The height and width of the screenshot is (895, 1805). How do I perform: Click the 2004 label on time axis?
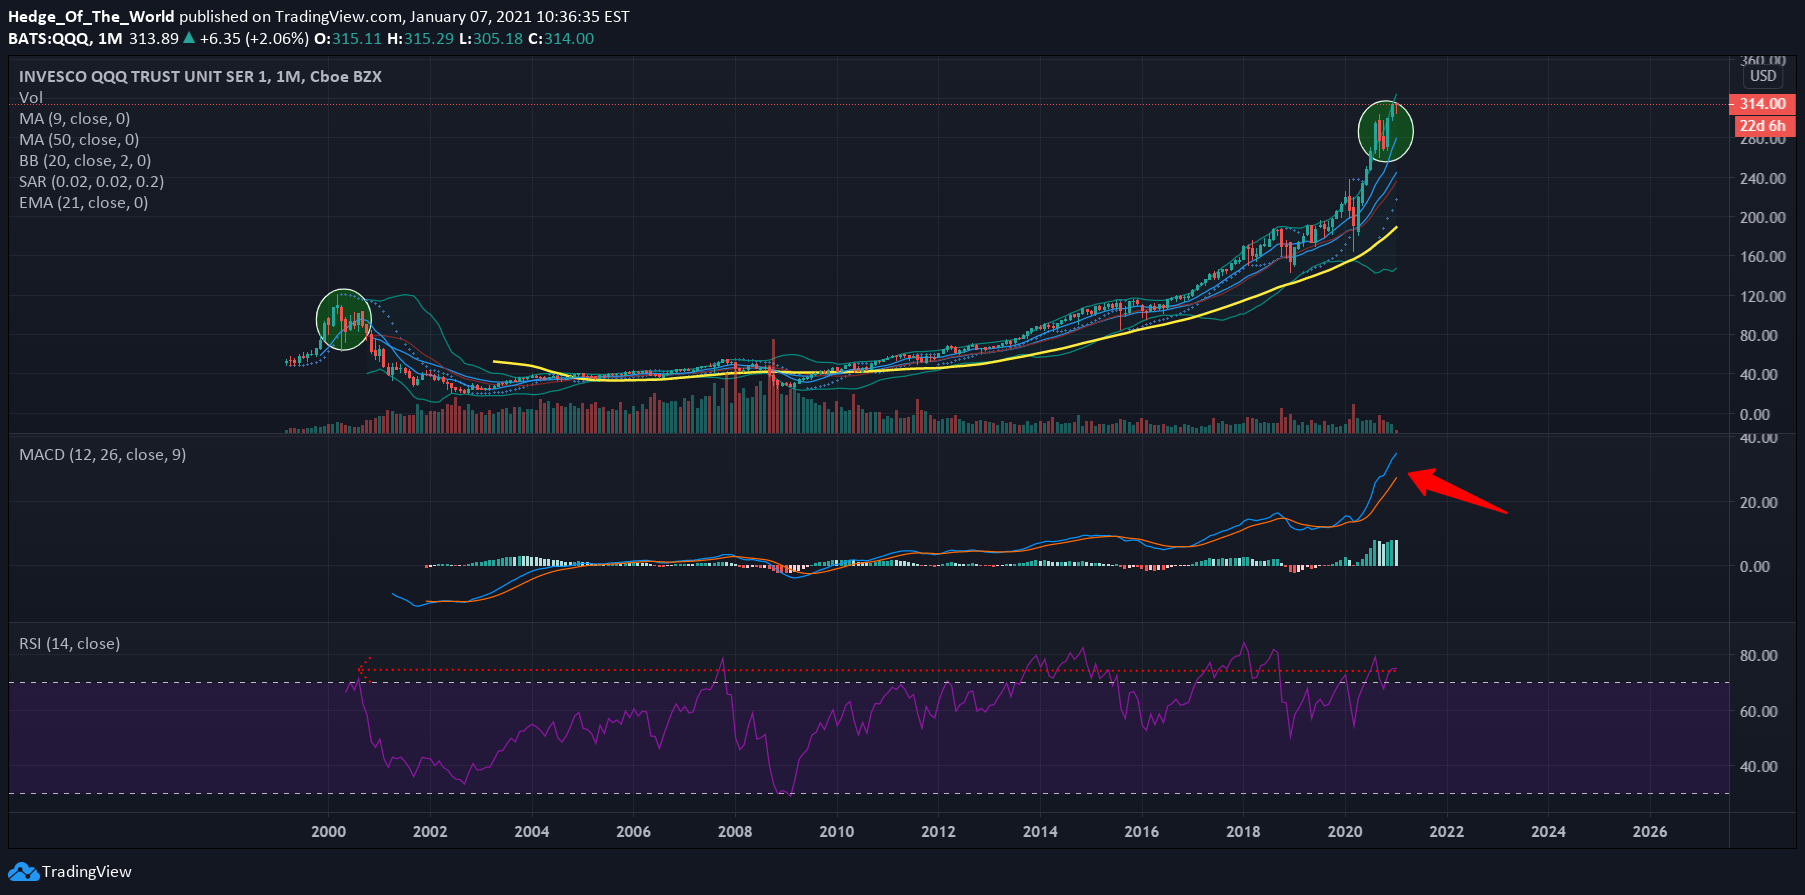(532, 832)
